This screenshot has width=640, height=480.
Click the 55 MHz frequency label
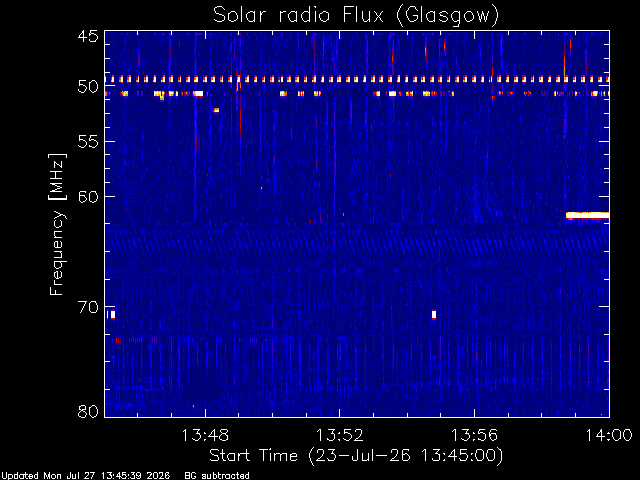pyautogui.click(x=88, y=142)
